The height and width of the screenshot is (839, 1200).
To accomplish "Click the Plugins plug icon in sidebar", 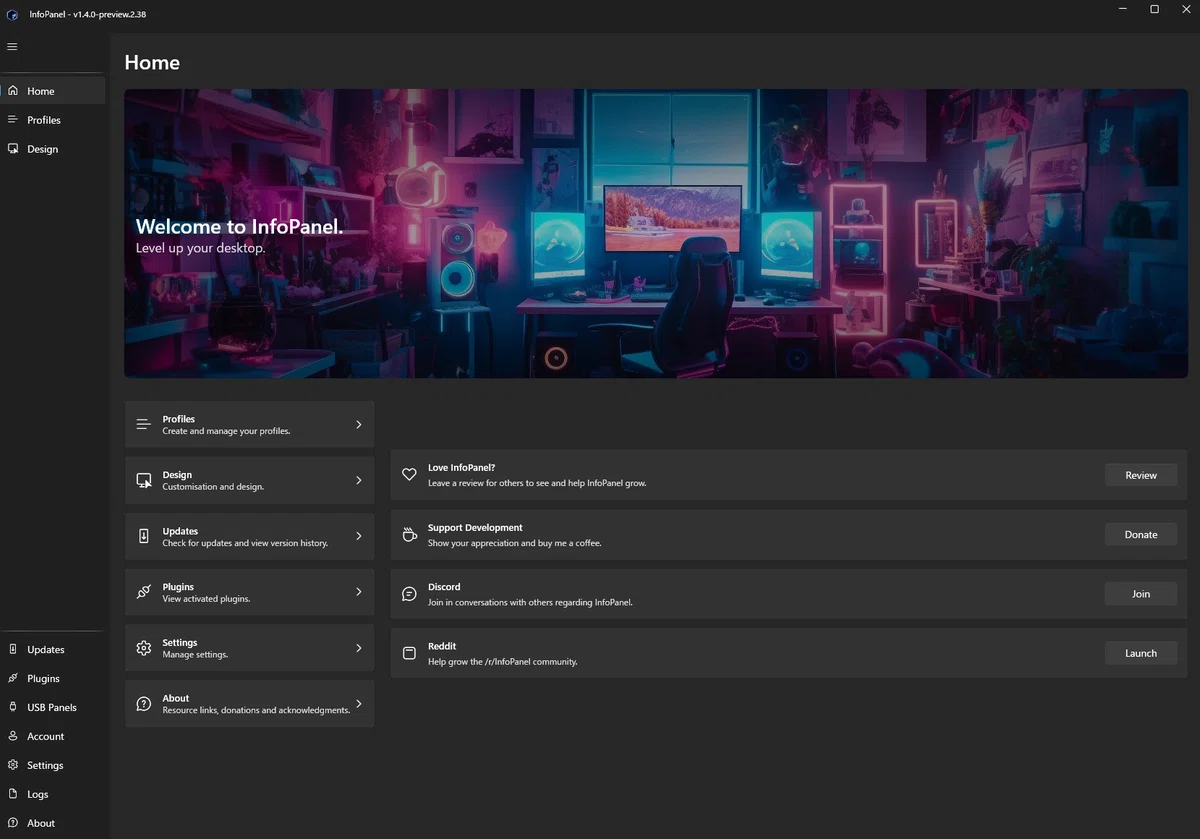I will 12,678.
